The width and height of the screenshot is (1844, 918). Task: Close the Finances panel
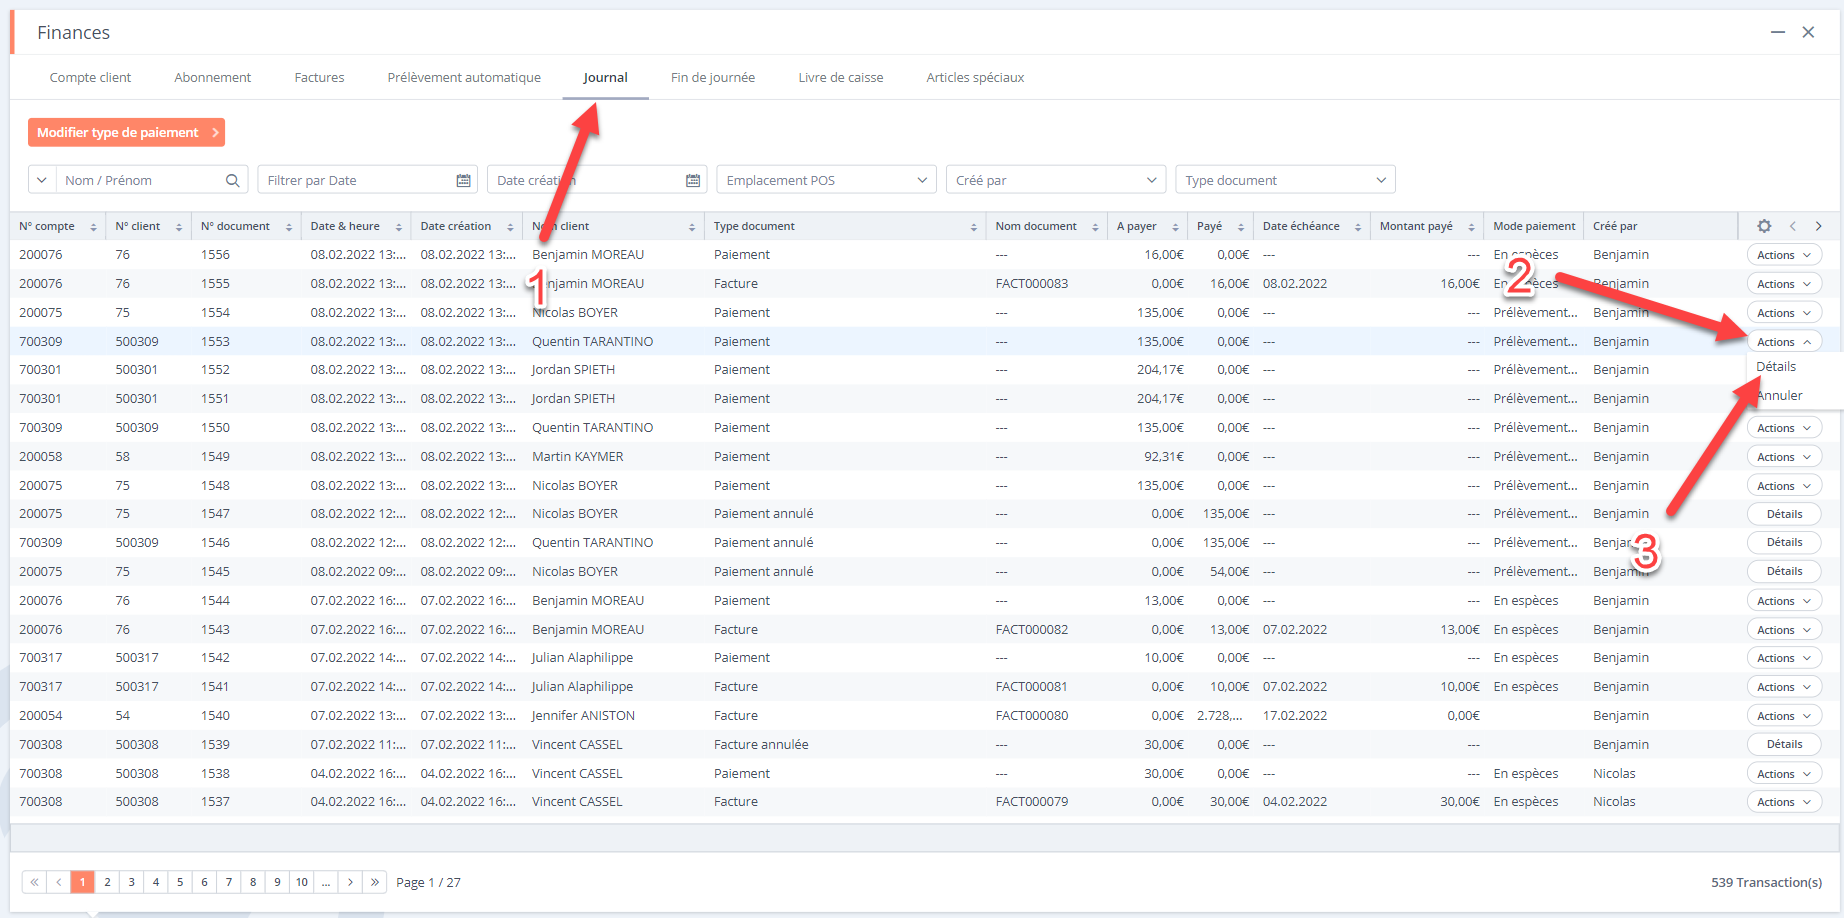(x=1808, y=32)
